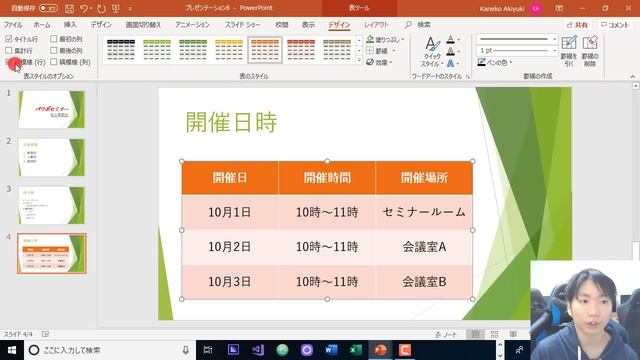
Task: Select slide 2 thumbnail
Action: pos(51,157)
